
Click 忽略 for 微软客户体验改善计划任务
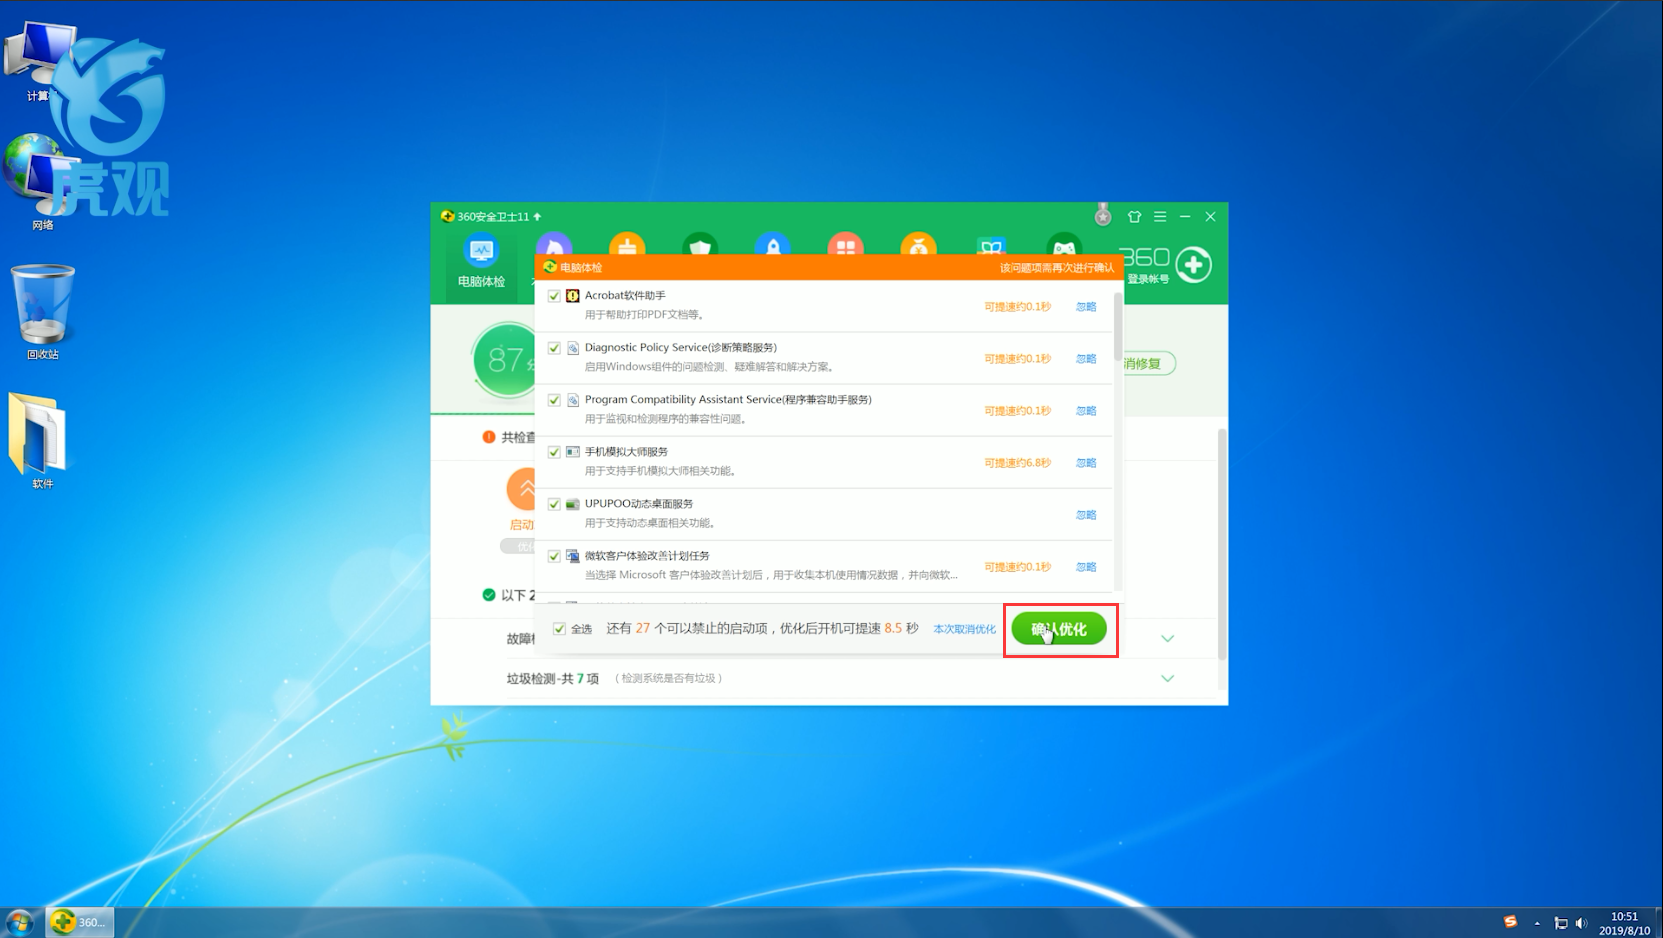click(x=1086, y=567)
